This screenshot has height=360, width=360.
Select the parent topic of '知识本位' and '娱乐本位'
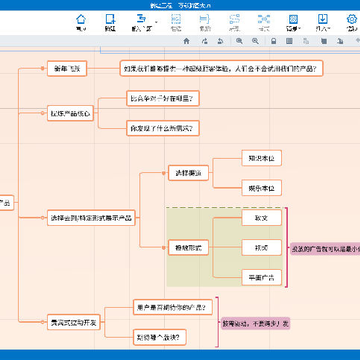[188, 173]
